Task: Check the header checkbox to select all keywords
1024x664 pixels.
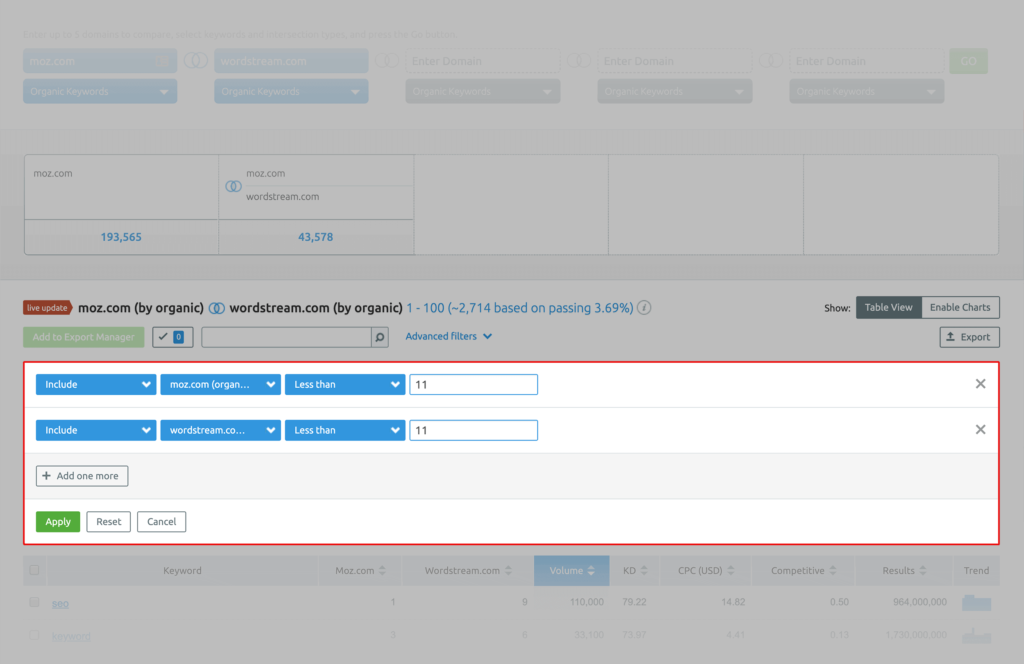Action: [33, 570]
